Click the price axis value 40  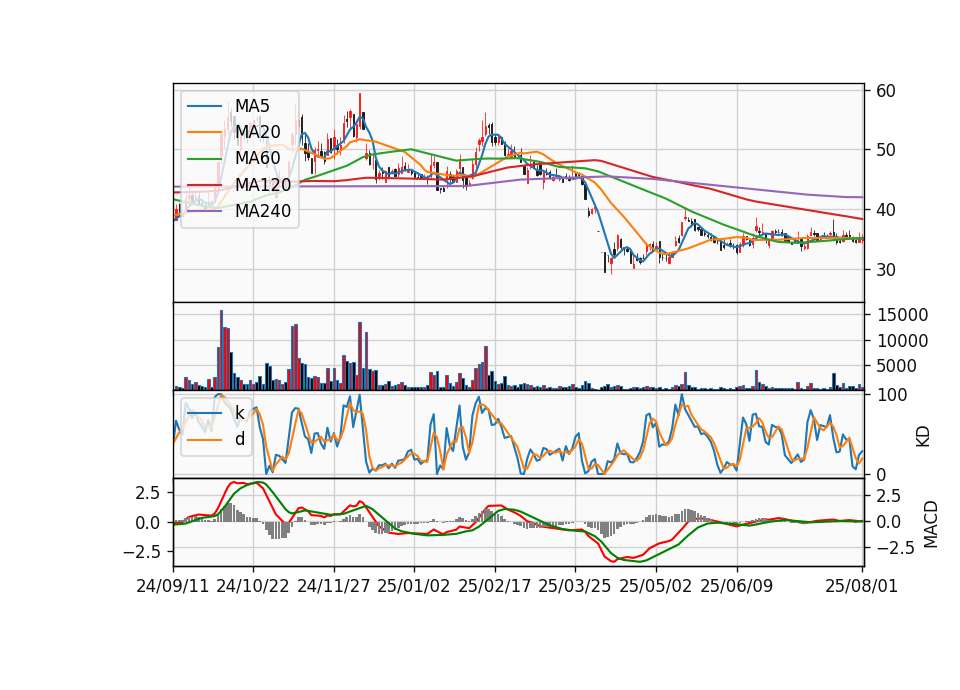coord(886,210)
